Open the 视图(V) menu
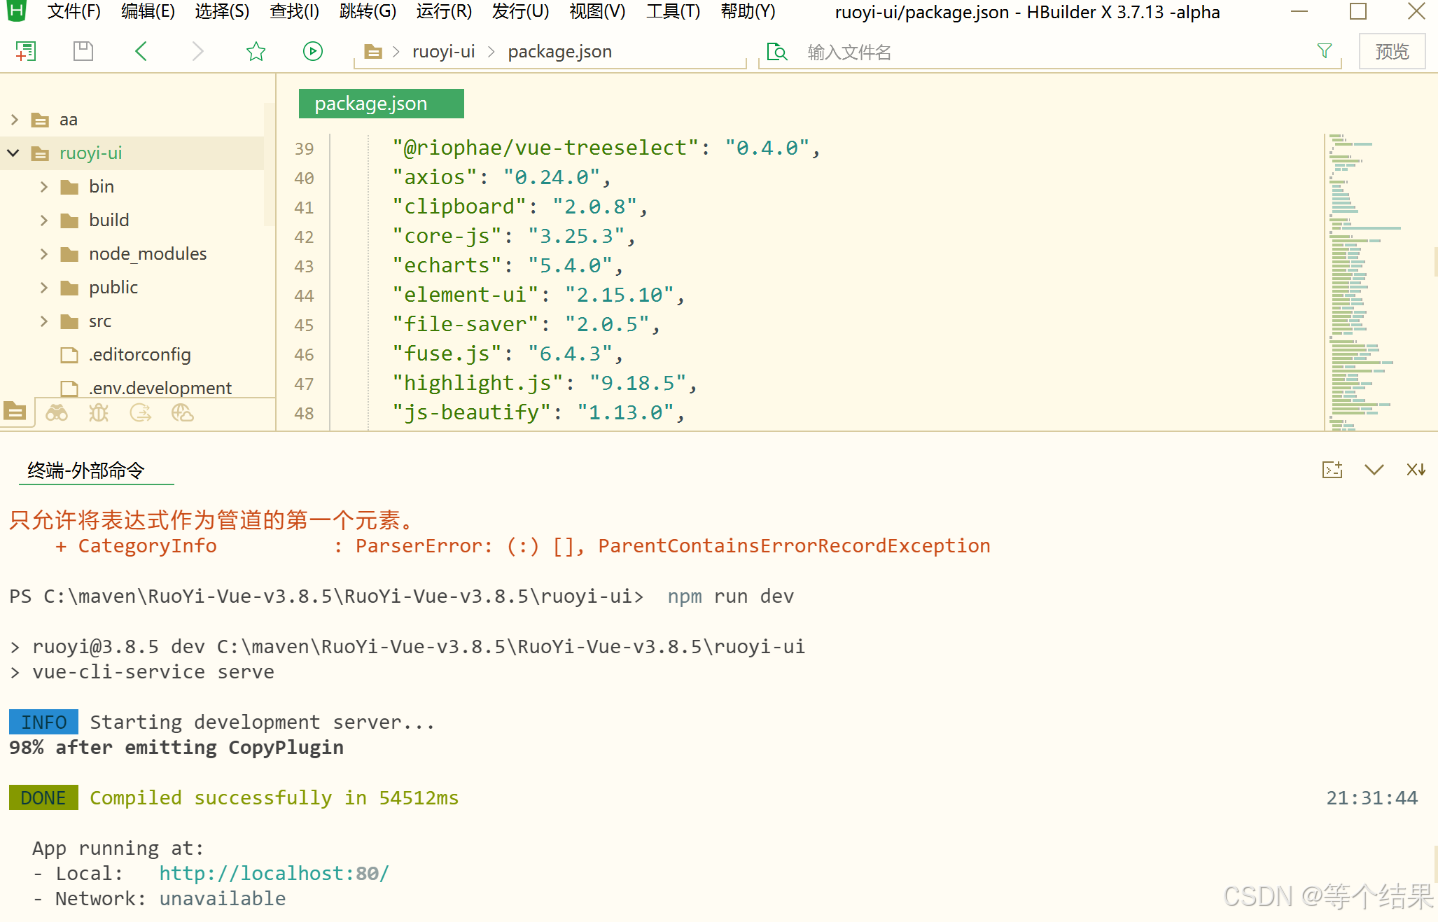 coord(597,12)
